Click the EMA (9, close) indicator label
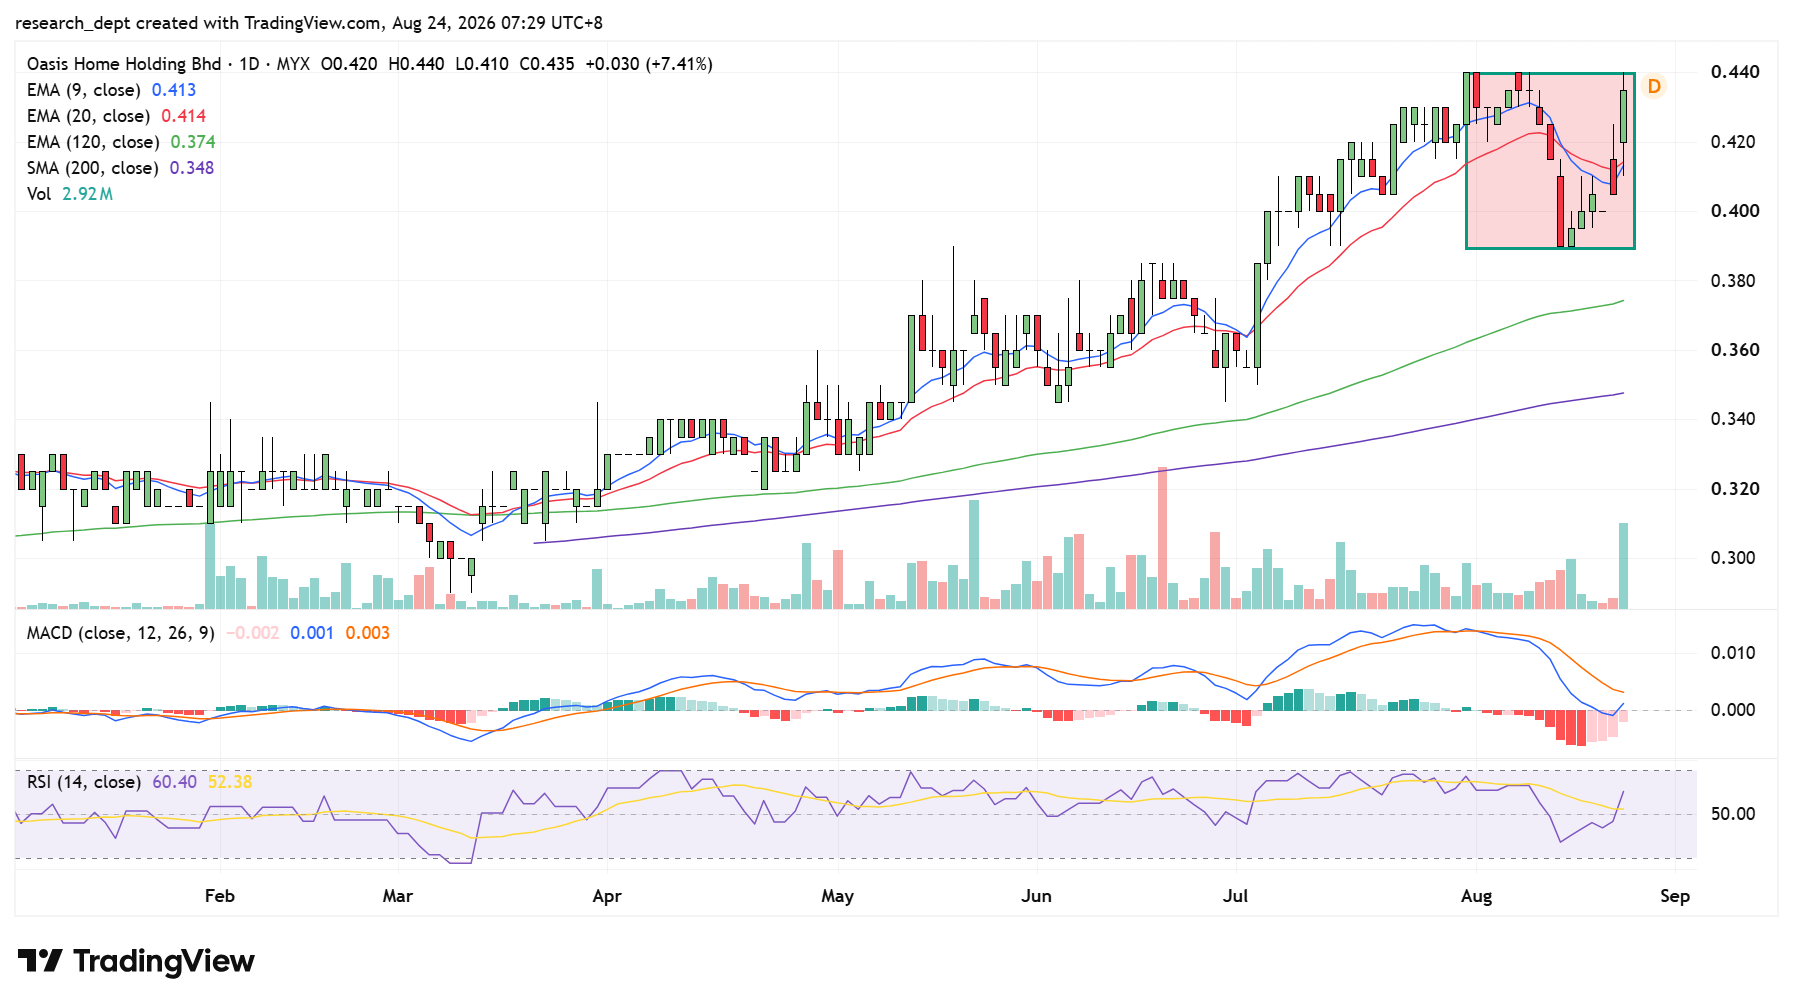The width and height of the screenshot is (1793, 1006). click(84, 90)
